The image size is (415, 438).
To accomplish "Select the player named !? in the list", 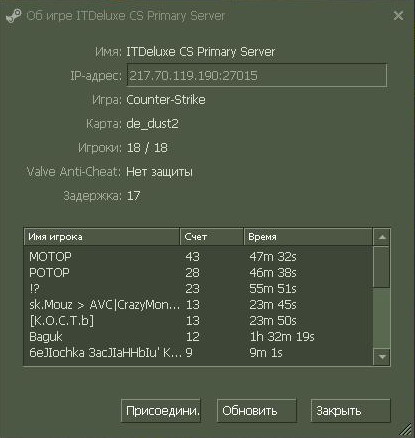I will coord(199,289).
